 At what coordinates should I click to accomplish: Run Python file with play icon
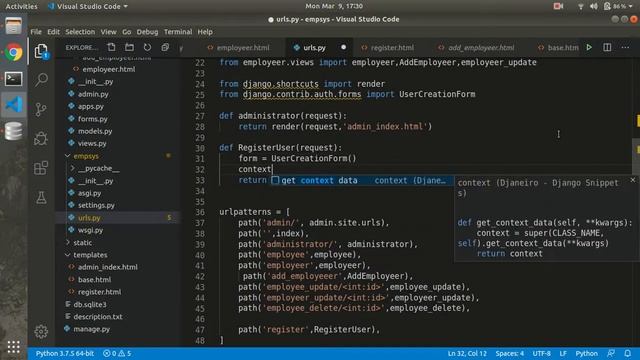pyautogui.click(x=589, y=47)
